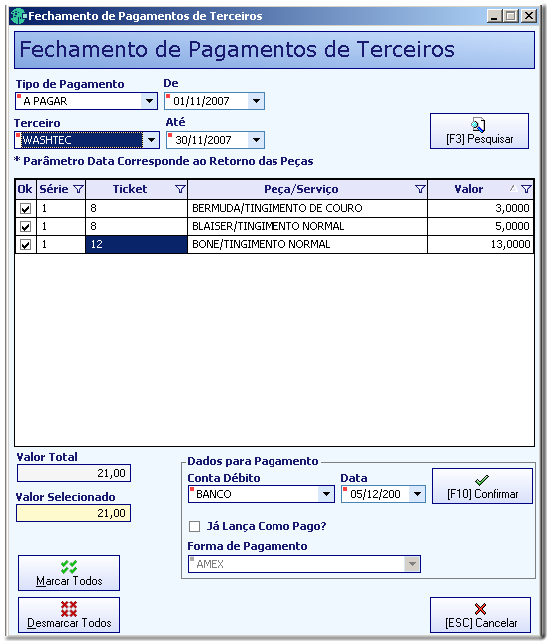Select the ticket 12 cell in BONE row
This screenshot has height=642, width=548.
coord(136,244)
